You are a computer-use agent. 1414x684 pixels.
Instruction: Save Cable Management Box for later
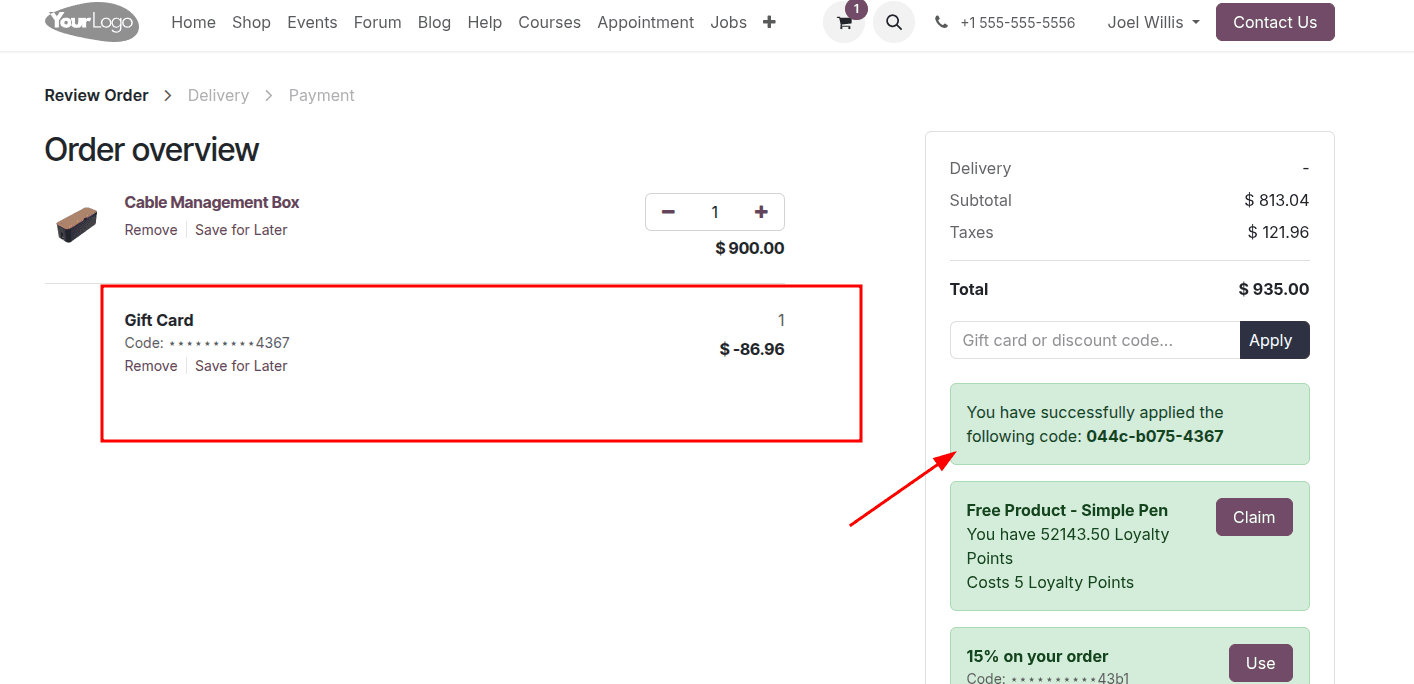pos(241,230)
